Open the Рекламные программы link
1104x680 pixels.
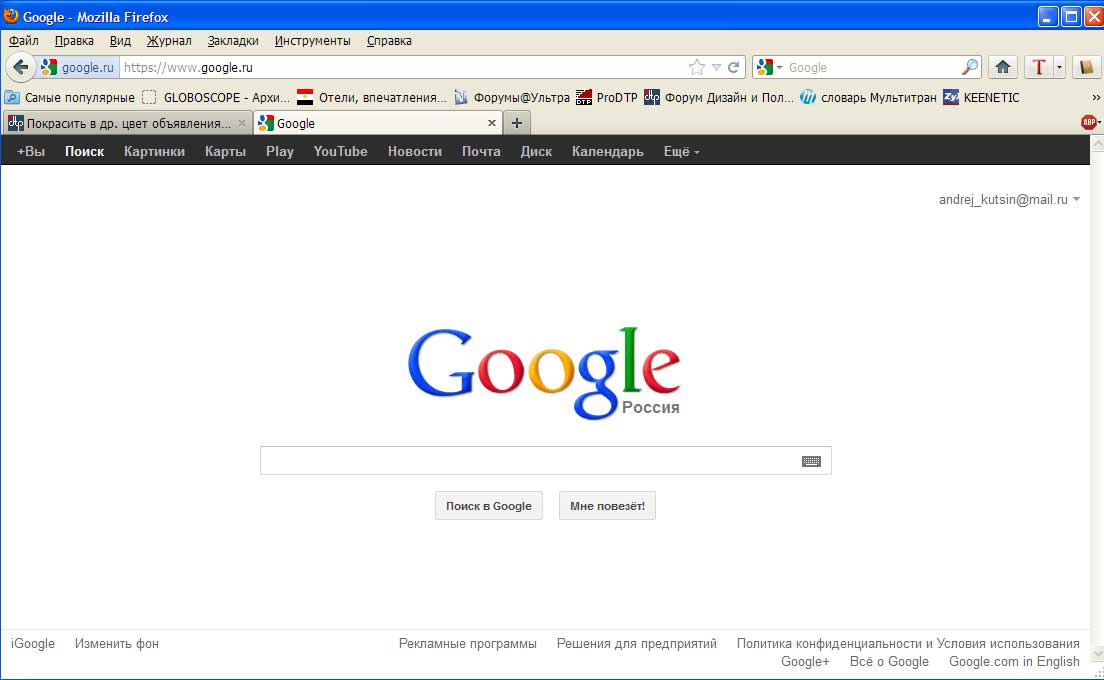(468, 643)
